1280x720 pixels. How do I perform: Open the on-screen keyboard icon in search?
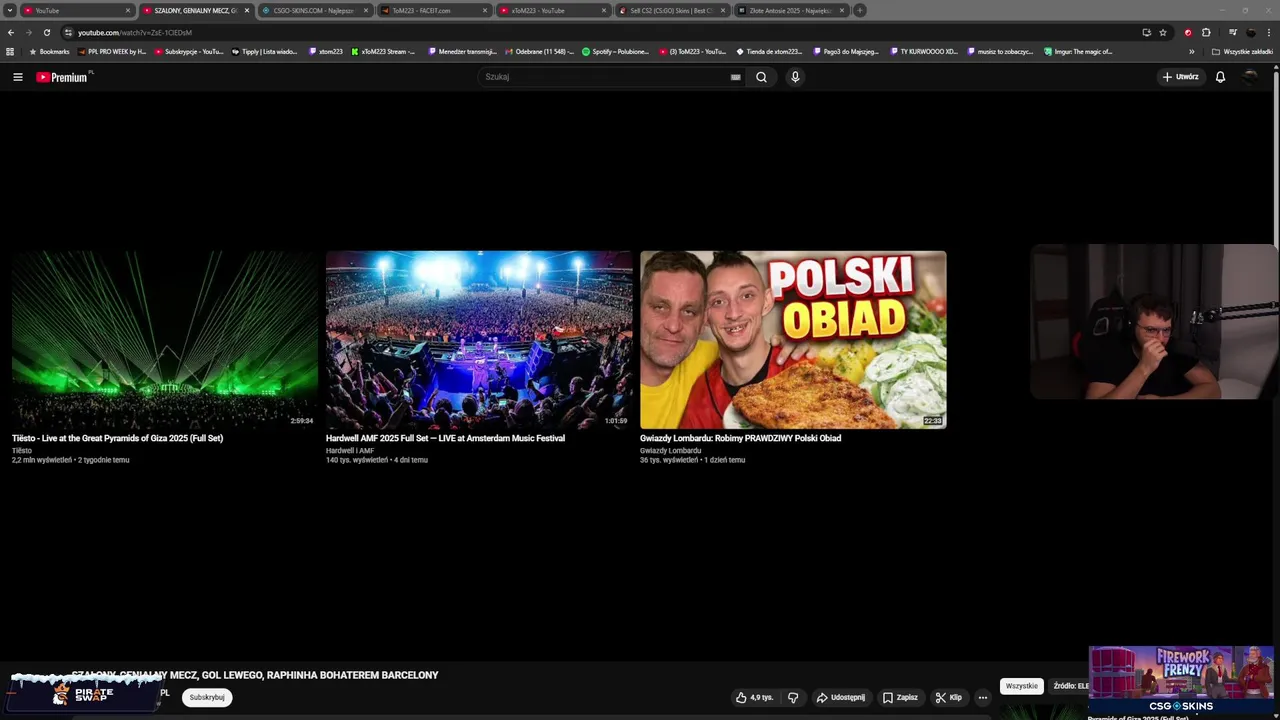(x=735, y=77)
